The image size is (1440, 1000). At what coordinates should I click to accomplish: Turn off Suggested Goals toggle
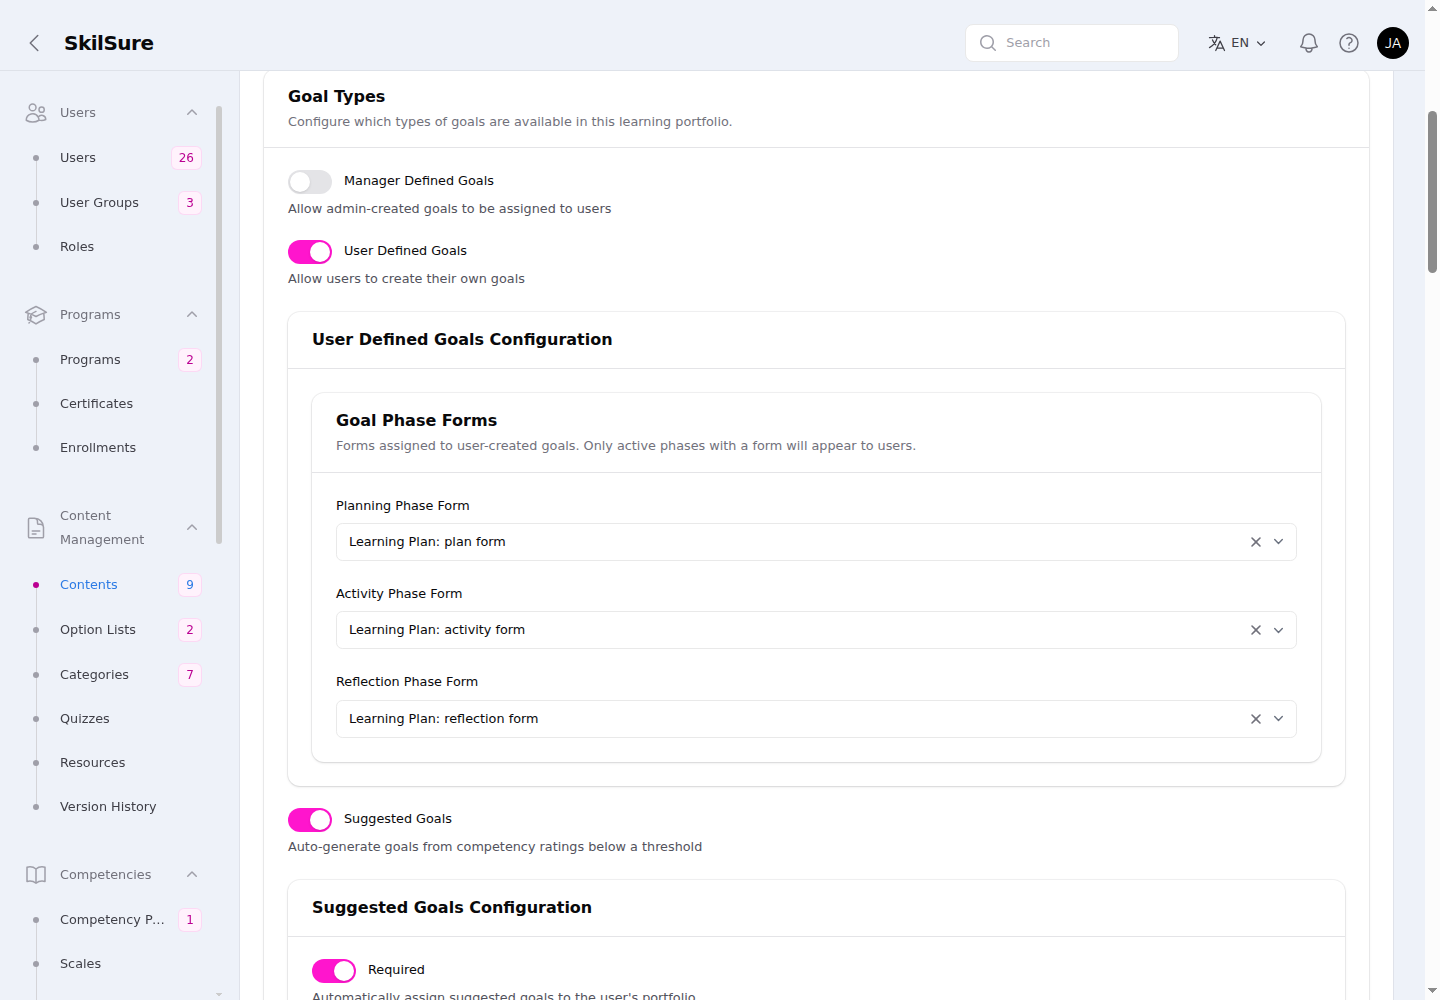pyautogui.click(x=310, y=819)
